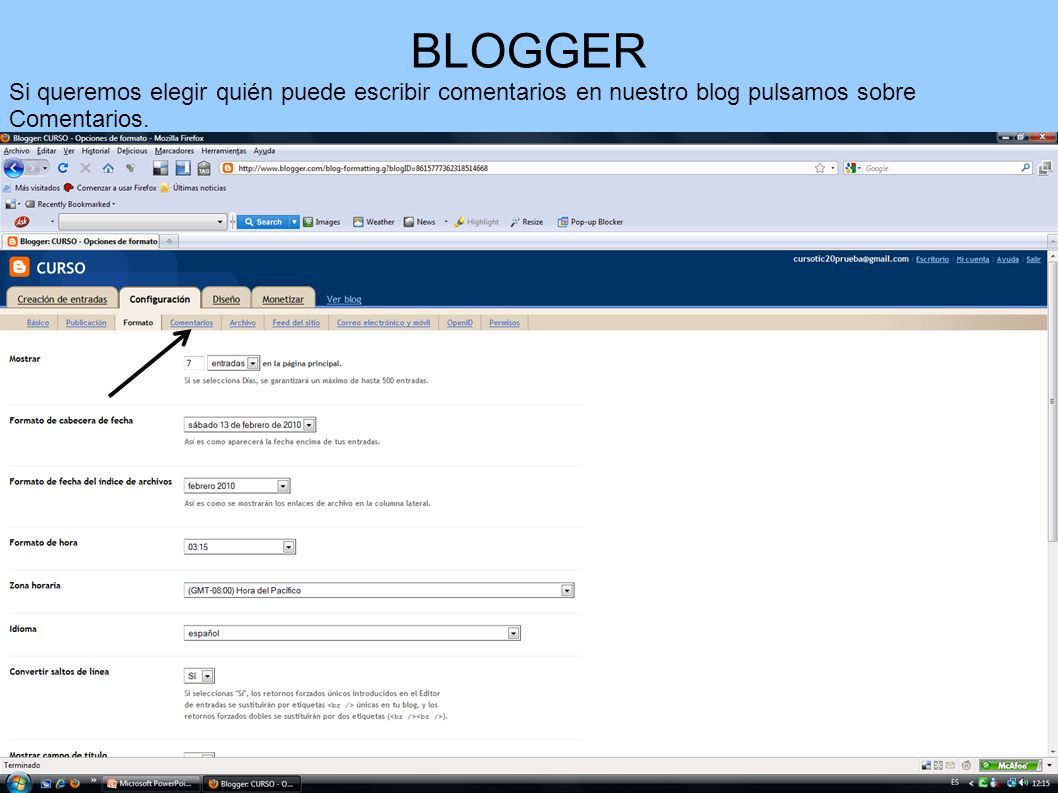This screenshot has height=793, width=1058.
Task: Click the Ask toolbar Search button
Action: [262, 221]
